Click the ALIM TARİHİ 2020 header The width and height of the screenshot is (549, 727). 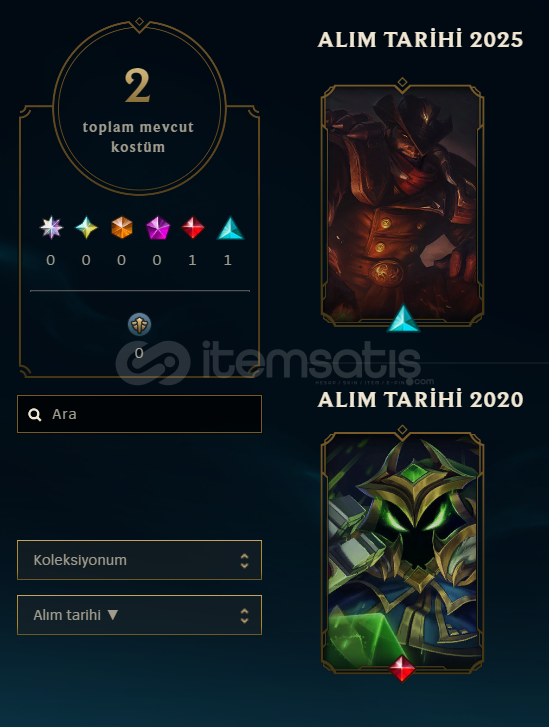point(420,399)
